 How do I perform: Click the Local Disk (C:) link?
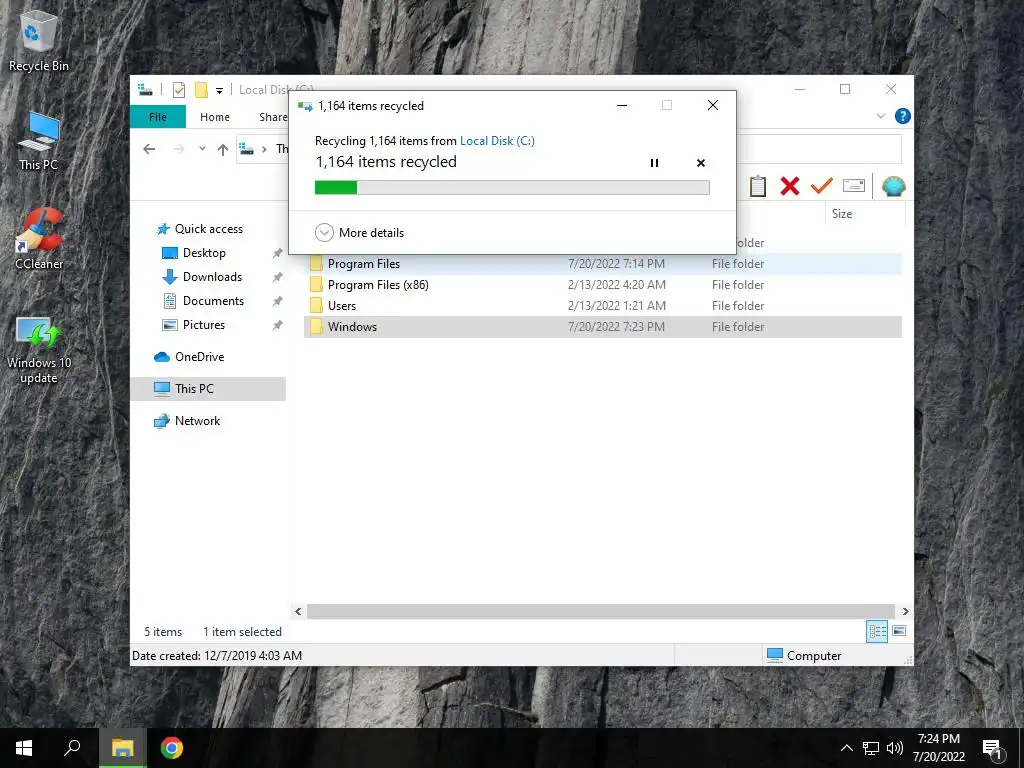pos(497,140)
